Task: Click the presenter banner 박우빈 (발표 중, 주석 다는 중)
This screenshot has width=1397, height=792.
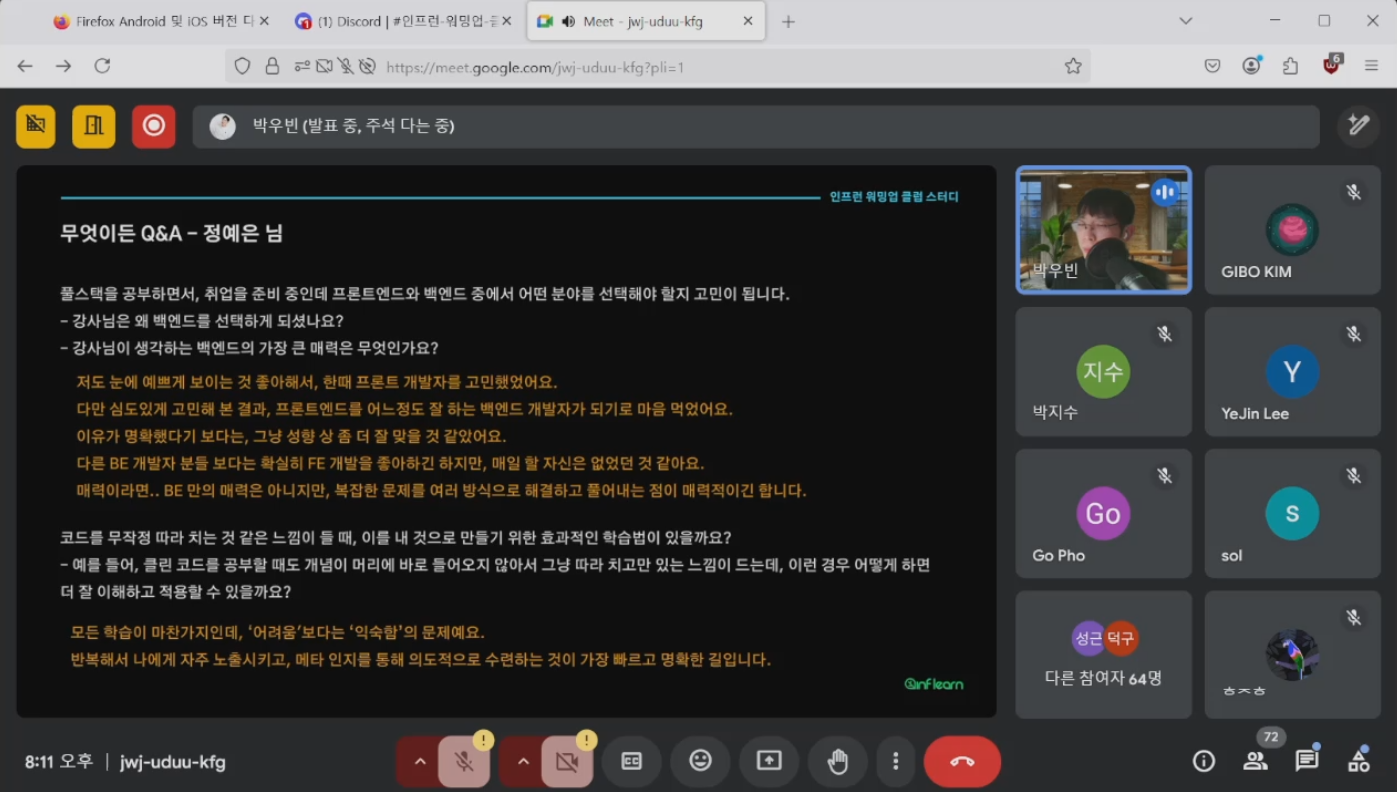Action: (x=756, y=126)
